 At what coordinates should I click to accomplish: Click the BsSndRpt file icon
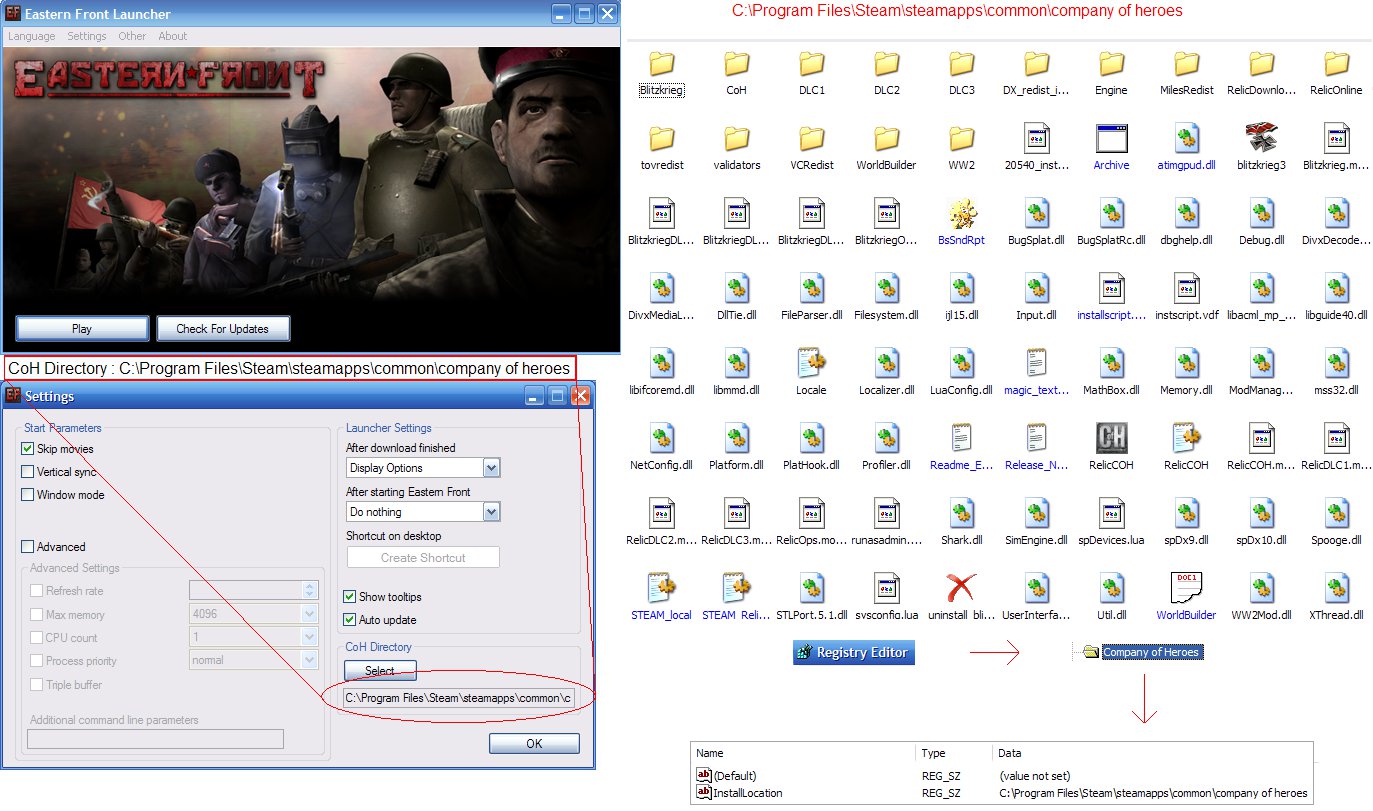coord(962,213)
